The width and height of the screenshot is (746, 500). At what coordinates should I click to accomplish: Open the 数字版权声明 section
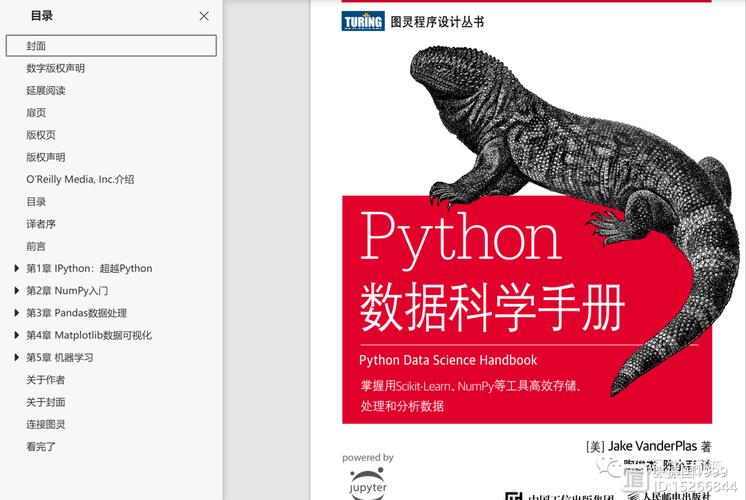pos(55,68)
